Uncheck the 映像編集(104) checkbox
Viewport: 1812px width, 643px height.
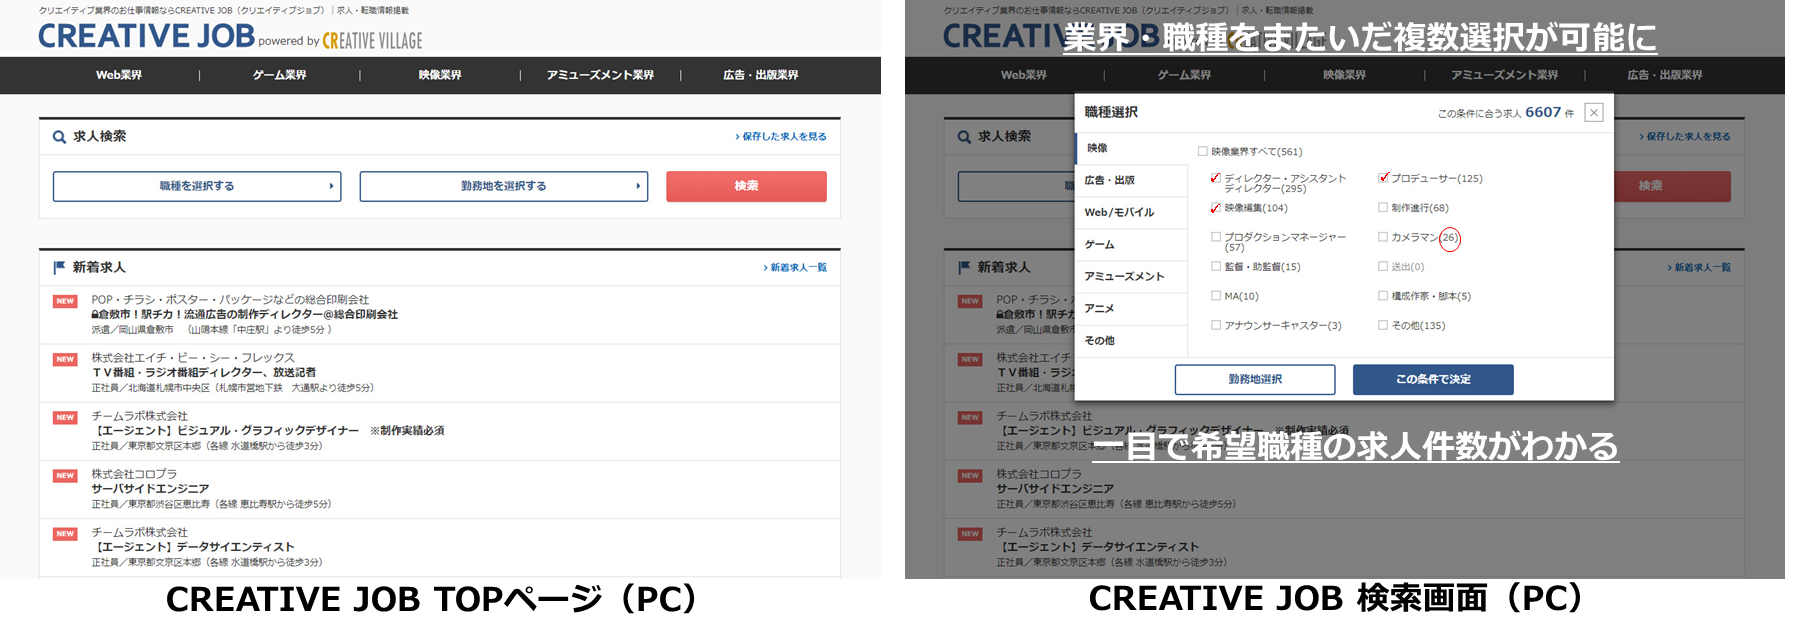[1216, 208]
